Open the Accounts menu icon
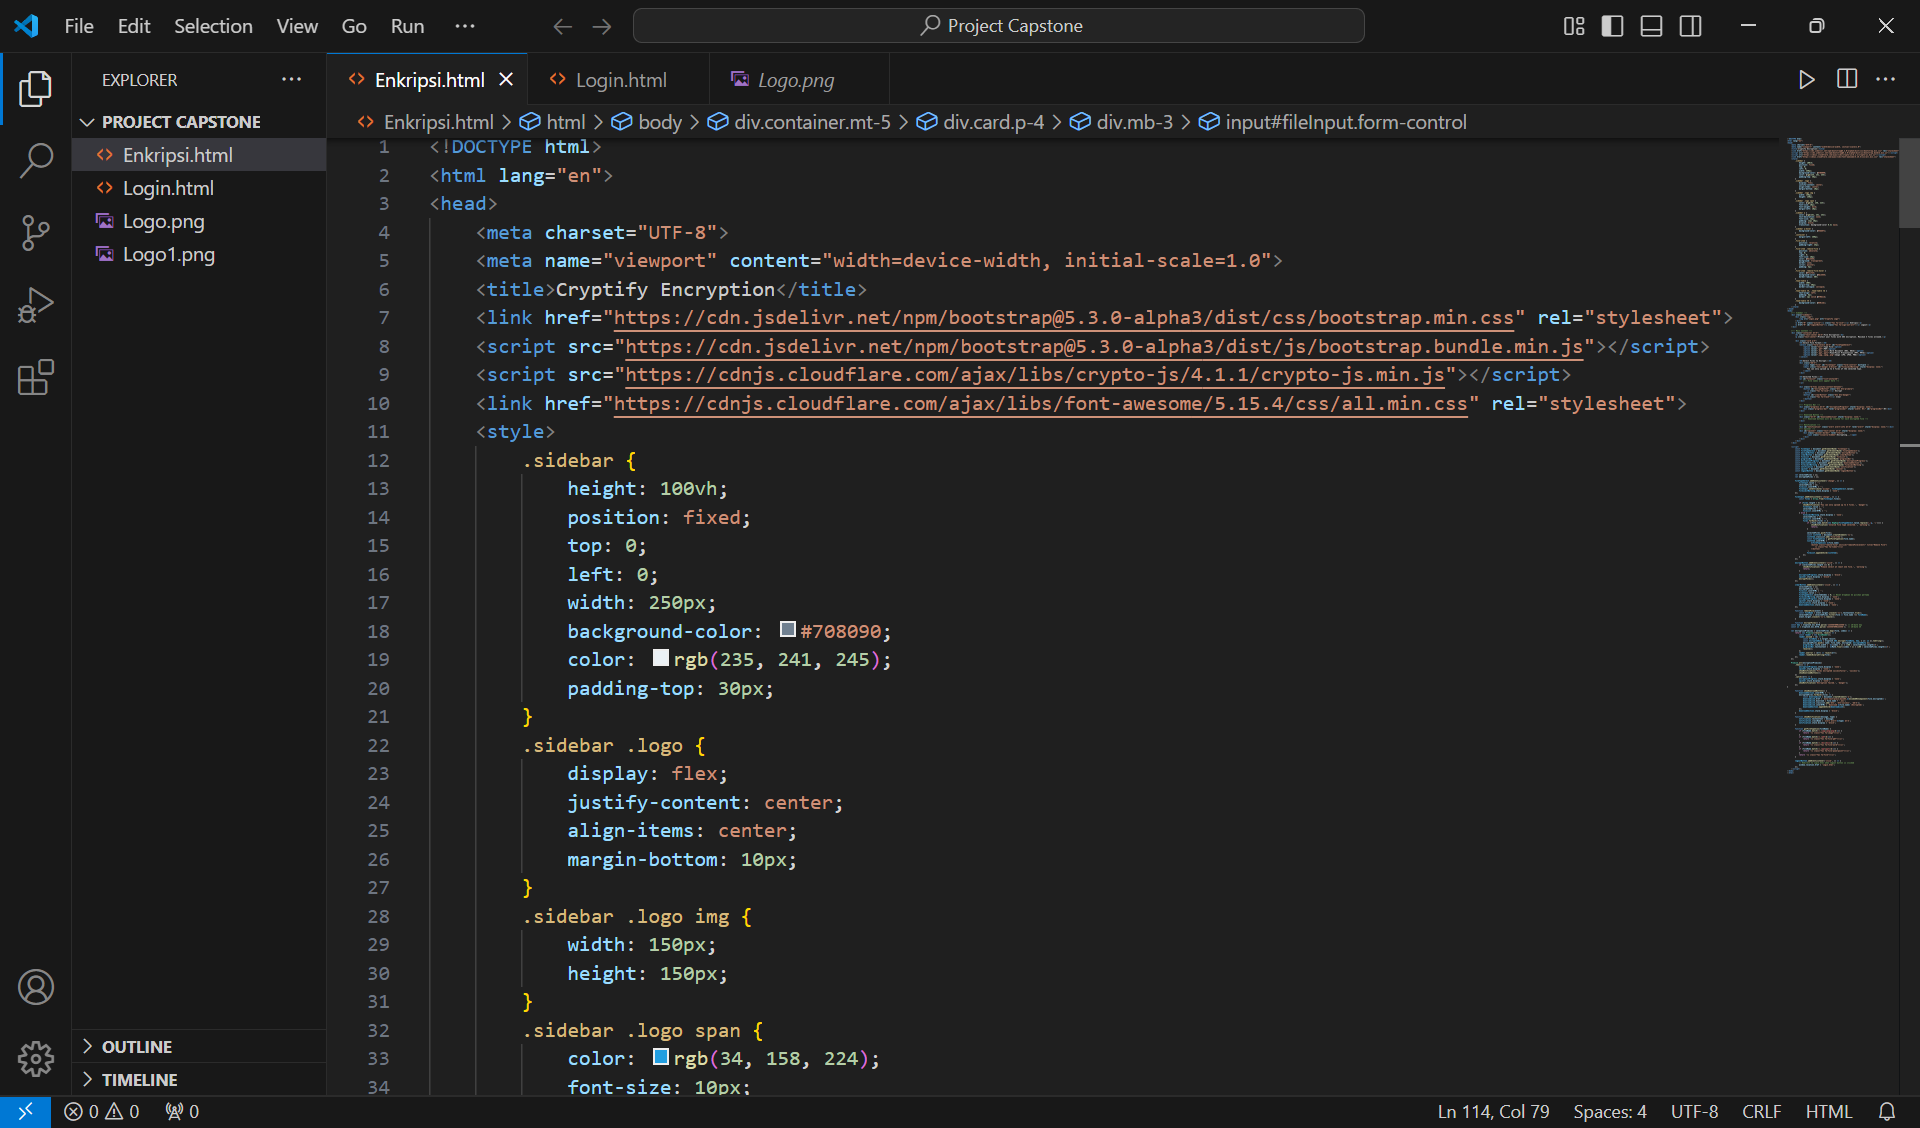 [x=36, y=987]
